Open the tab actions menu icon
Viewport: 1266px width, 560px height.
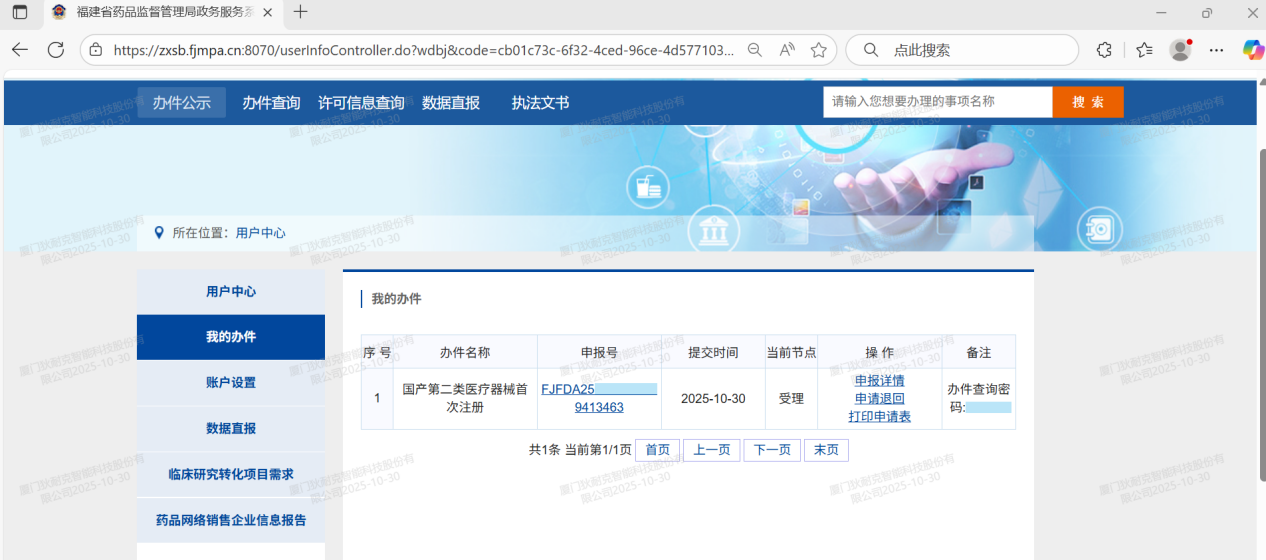click(x=20, y=12)
